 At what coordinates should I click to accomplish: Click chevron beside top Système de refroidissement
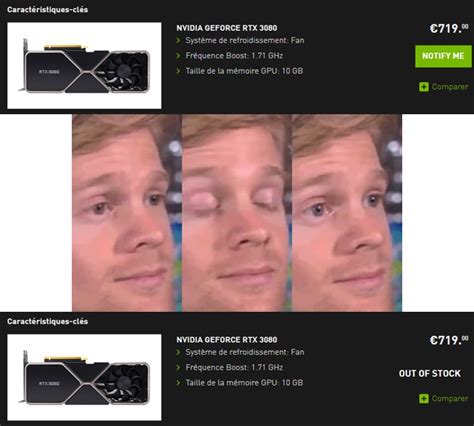click(x=178, y=41)
